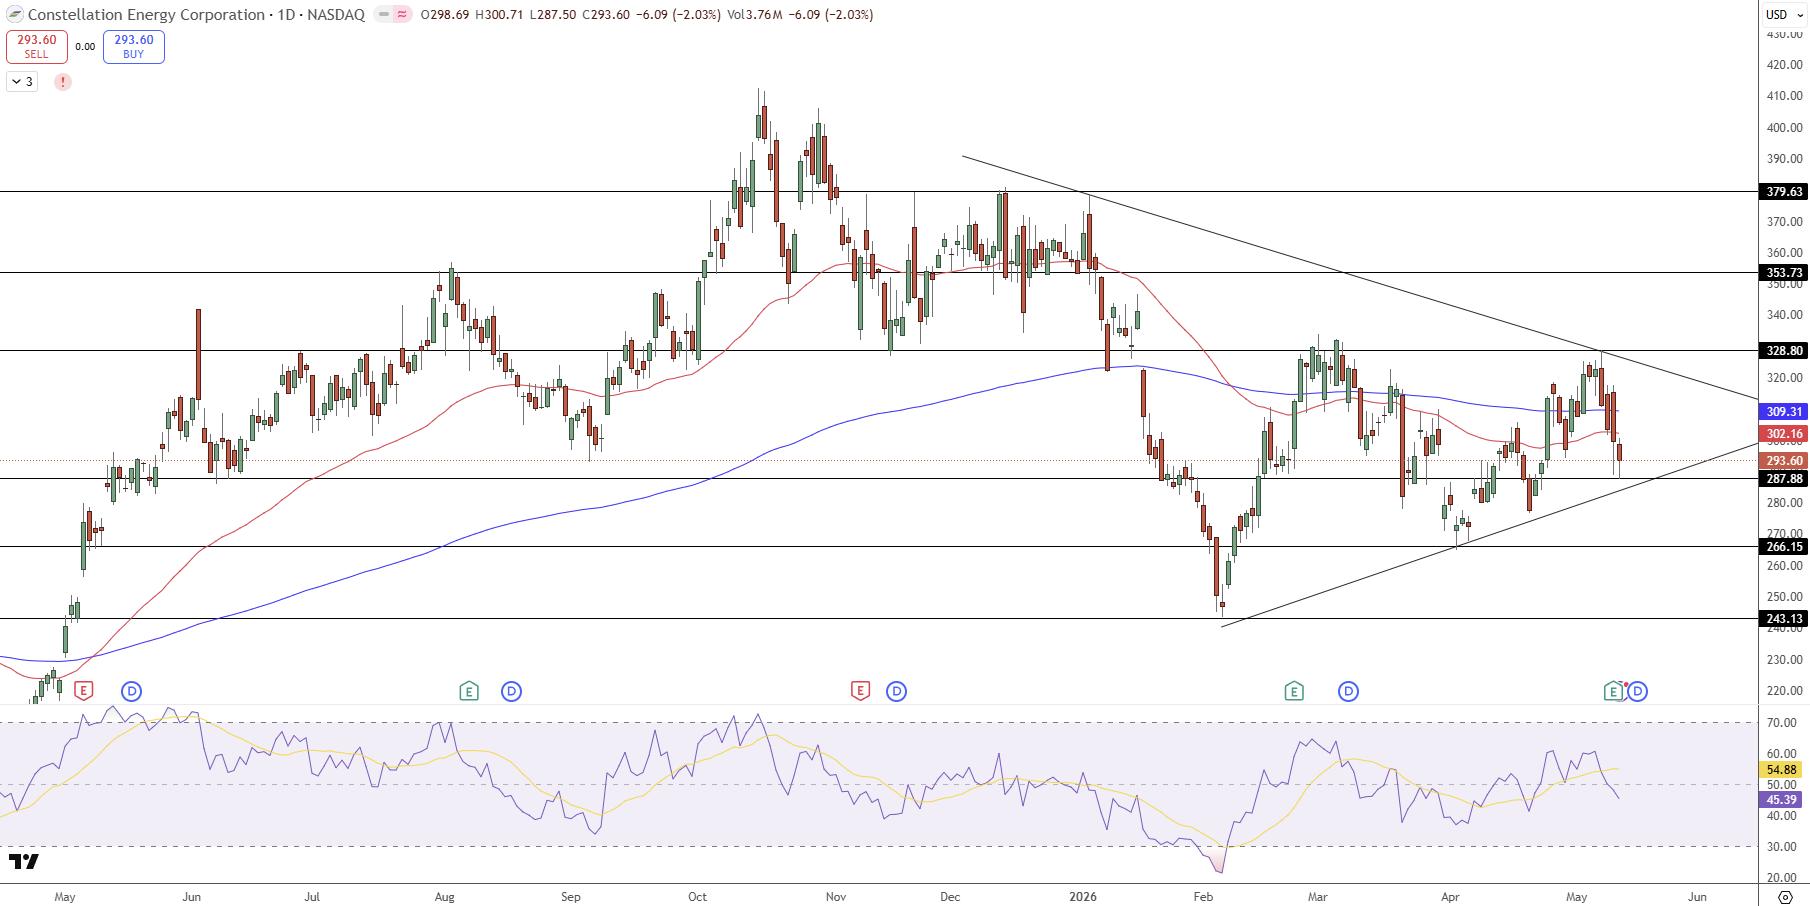Open the green earnings marker before March
The height and width of the screenshot is (906, 1810).
coord(1294,690)
